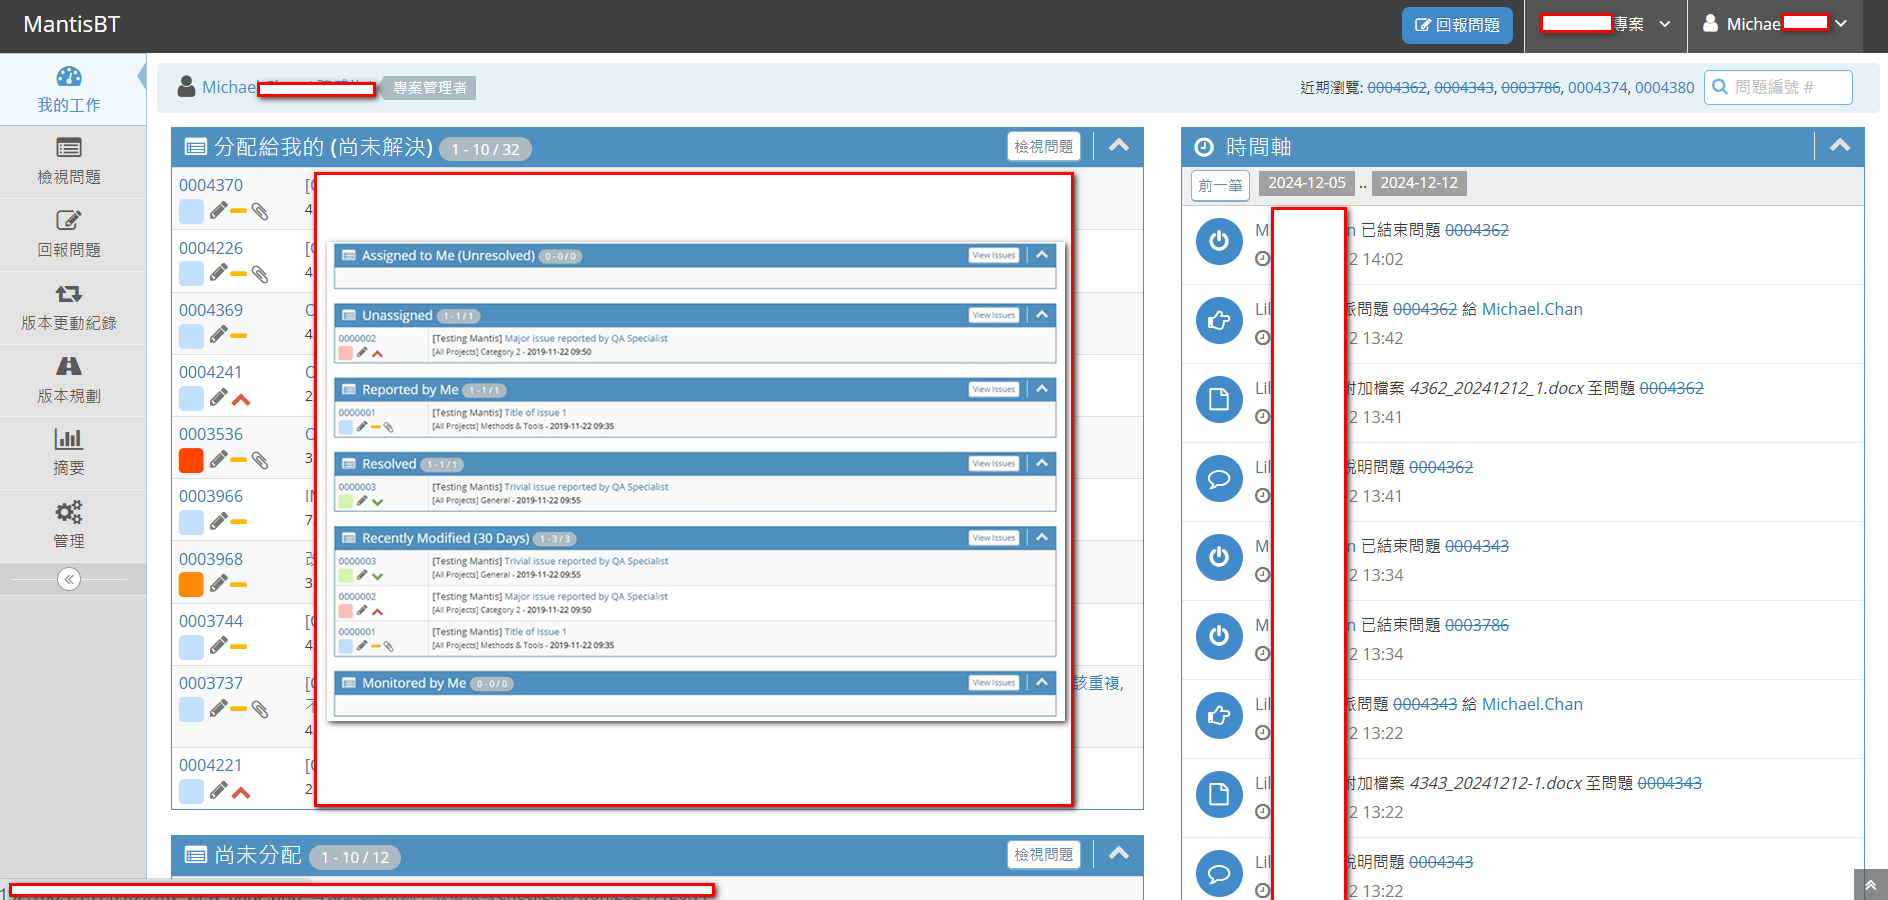Go to 回報問題 in sidebar menu
1888x900 pixels.
pyautogui.click(x=69, y=234)
